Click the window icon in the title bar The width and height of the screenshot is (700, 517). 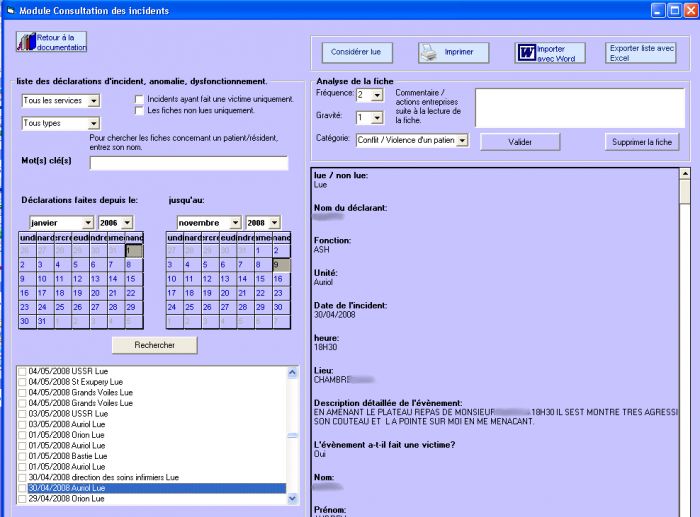pos(11,10)
